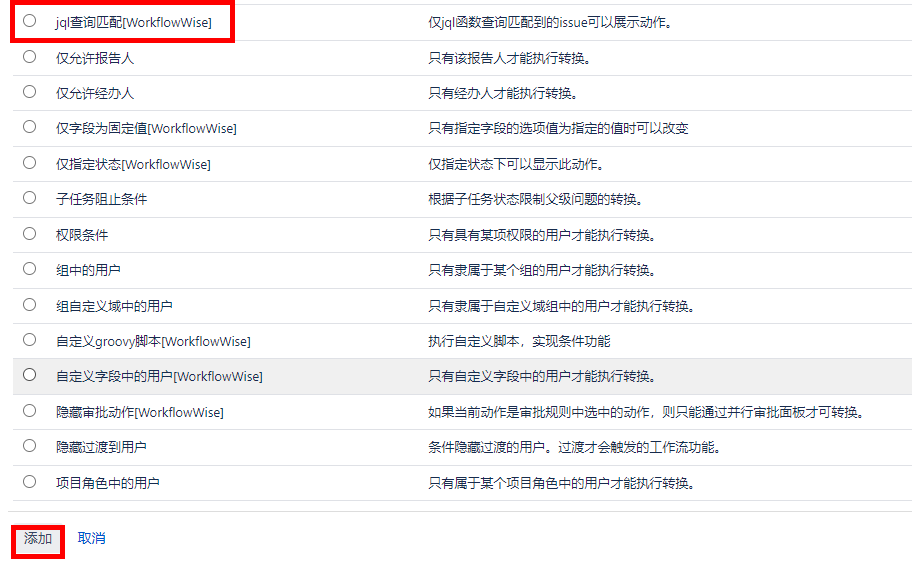Select the 仅允许报告人 radio option

coord(29,57)
